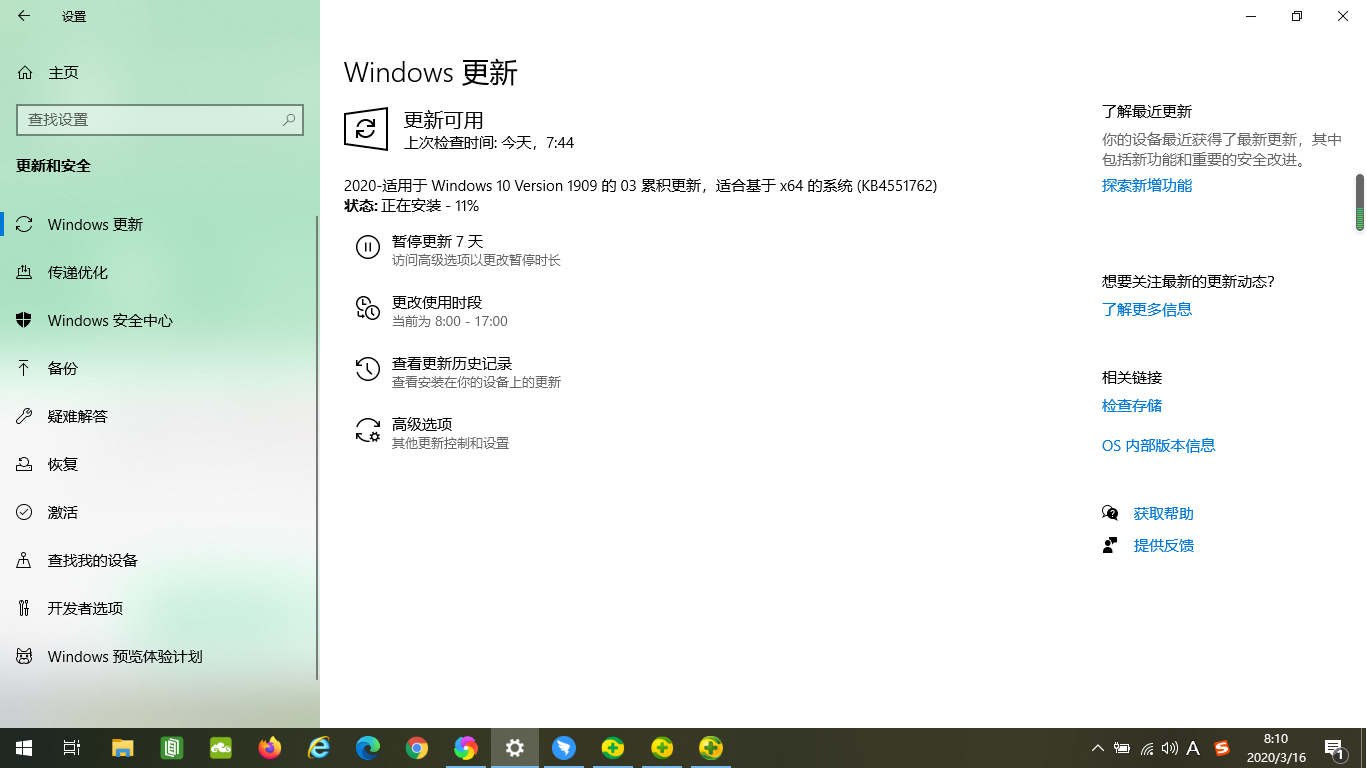The height and width of the screenshot is (768, 1366).
Task: Click the pause icon for 暂停更新 7 天
Action: click(x=368, y=247)
